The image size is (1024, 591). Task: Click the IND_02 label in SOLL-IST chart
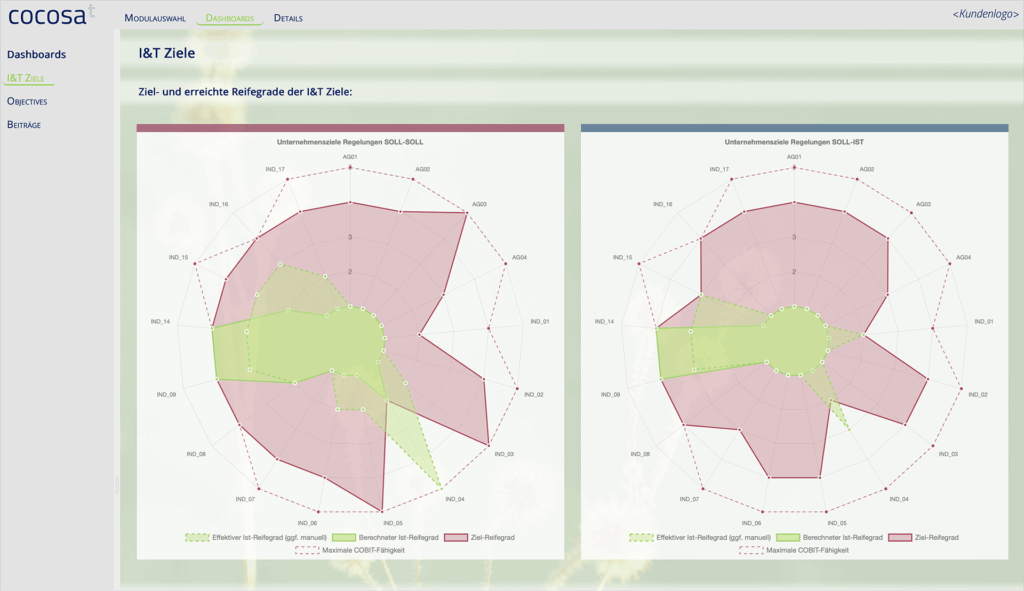pos(978,394)
